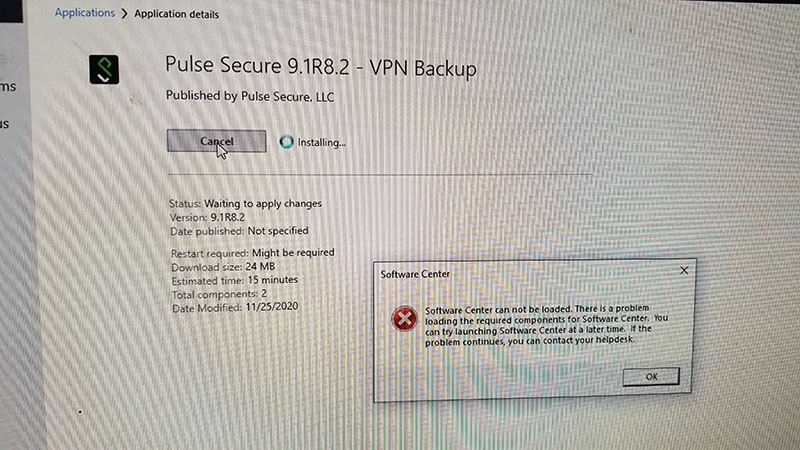Go back to Applications via breadcrumb
This screenshot has height=450, width=800.
pyautogui.click(x=85, y=13)
